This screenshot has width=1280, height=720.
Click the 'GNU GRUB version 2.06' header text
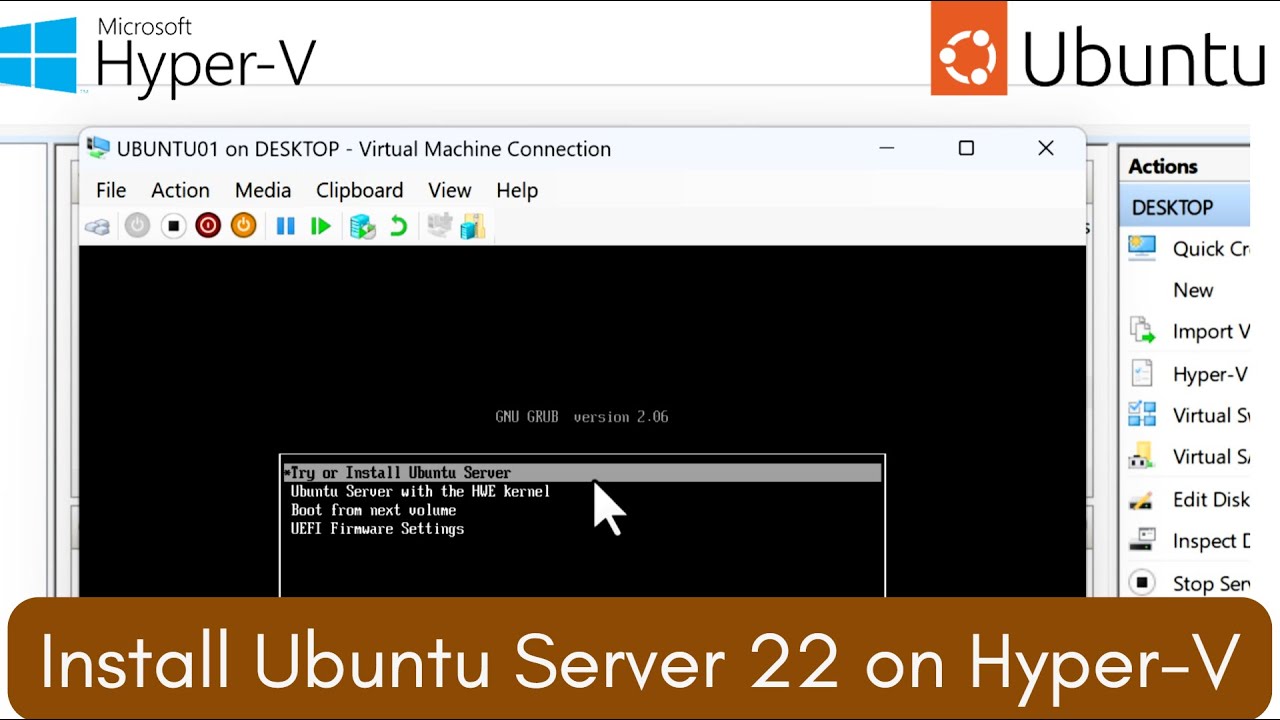point(582,416)
